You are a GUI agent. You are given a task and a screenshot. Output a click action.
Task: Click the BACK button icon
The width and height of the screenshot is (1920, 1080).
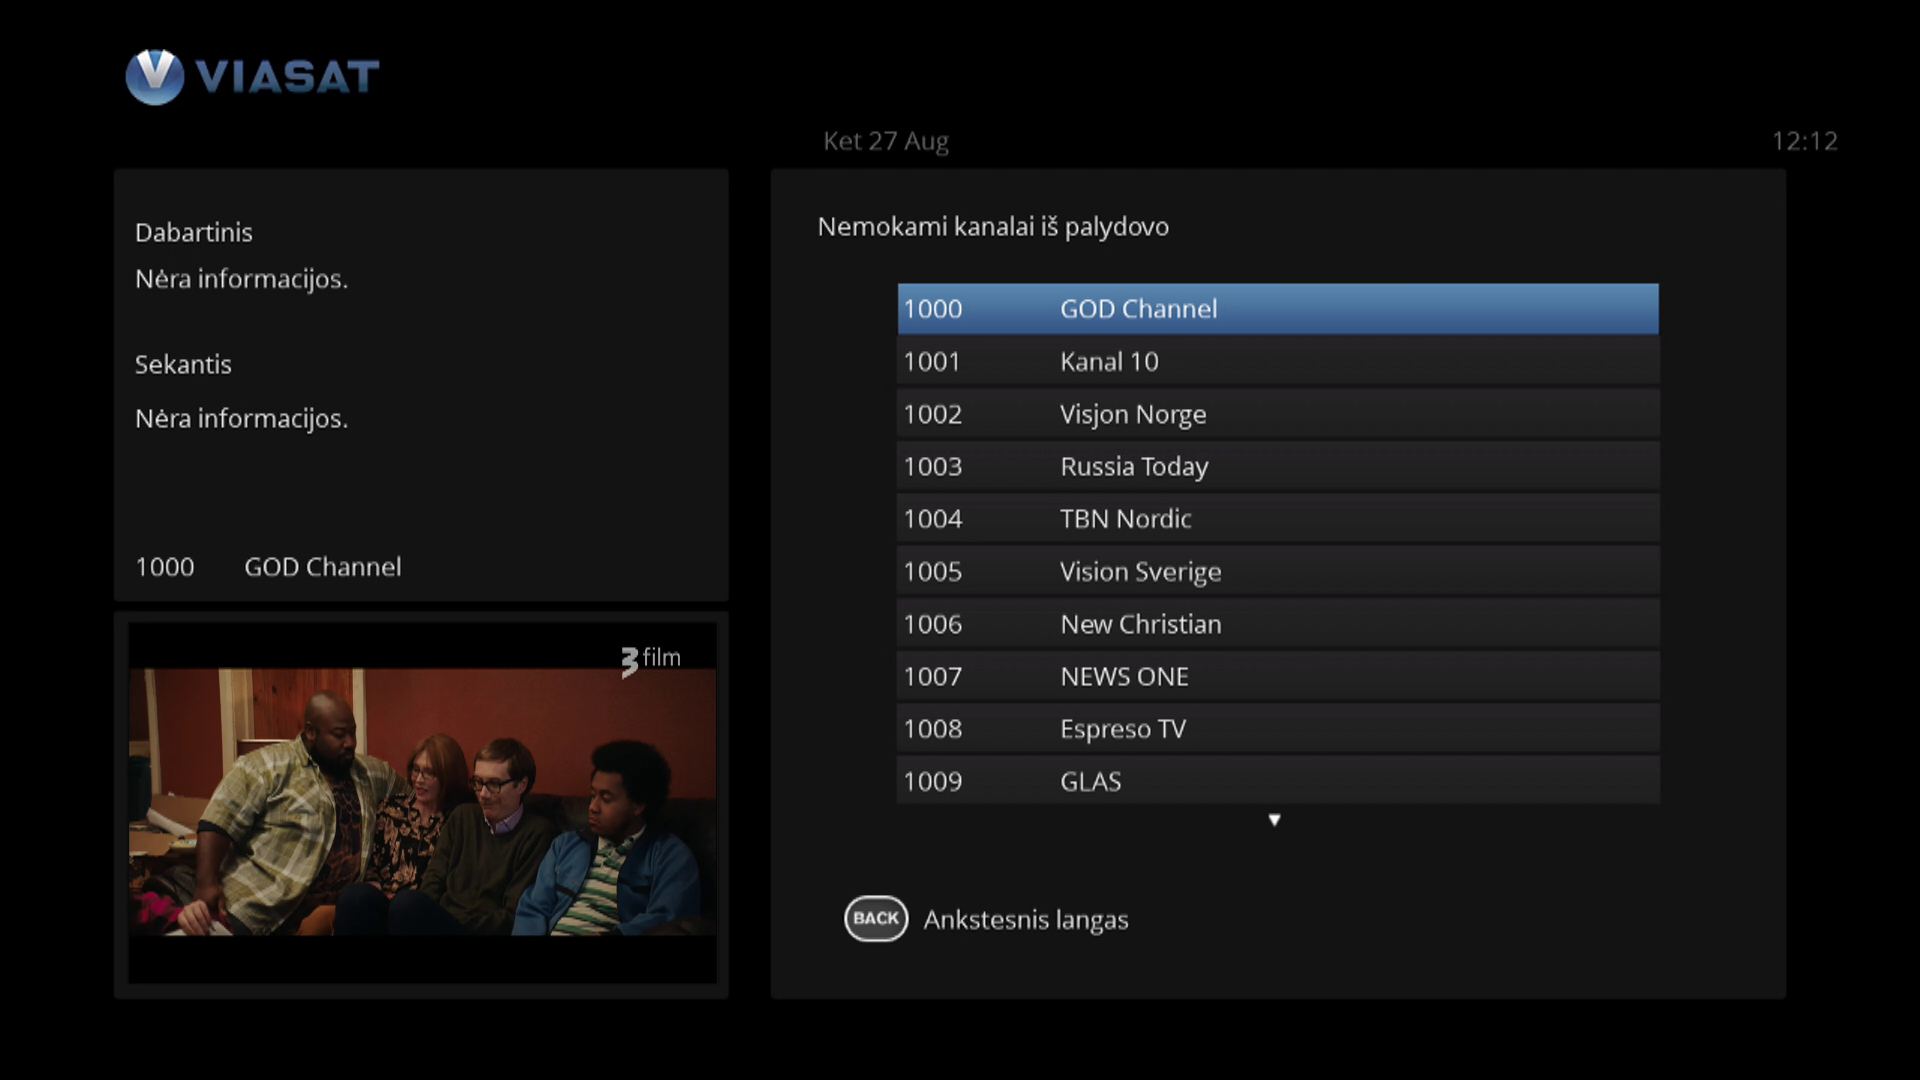(876, 919)
